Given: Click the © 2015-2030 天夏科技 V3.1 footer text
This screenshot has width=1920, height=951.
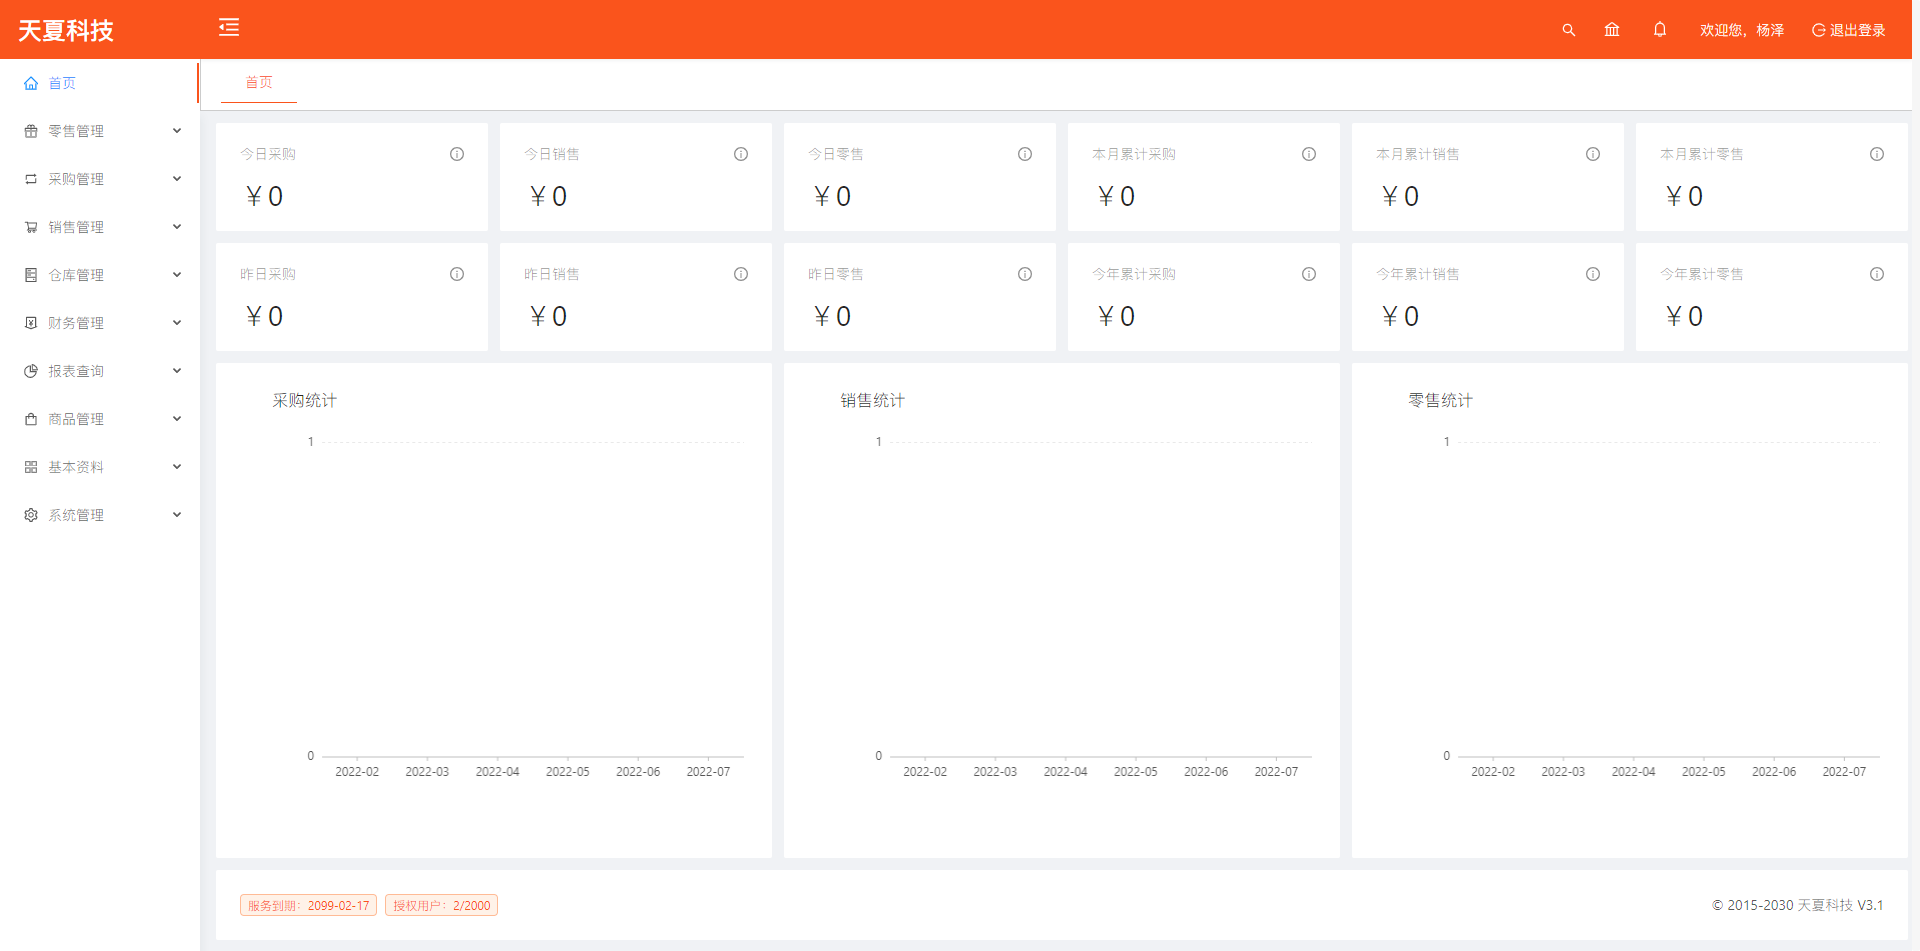Looking at the screenshot, I should 1797,905.
